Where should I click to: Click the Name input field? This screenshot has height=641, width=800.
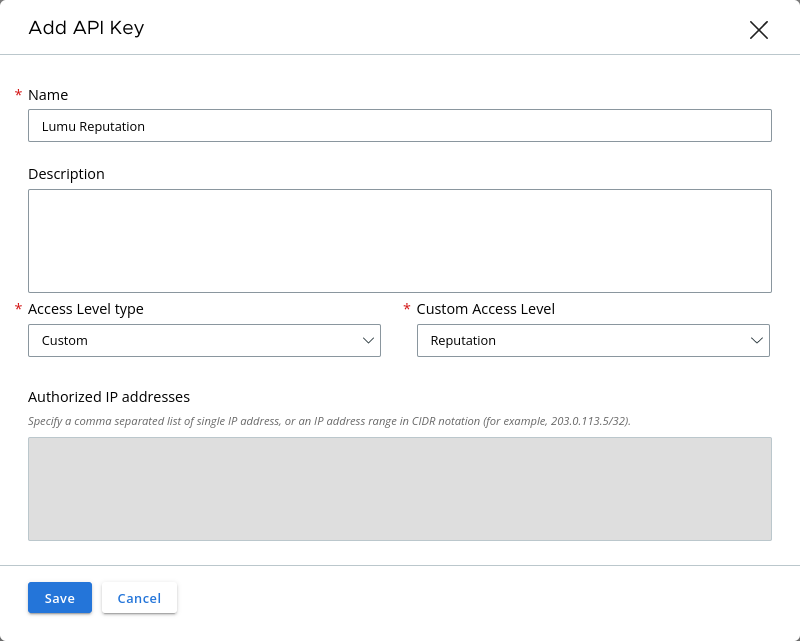pos(400,126)
